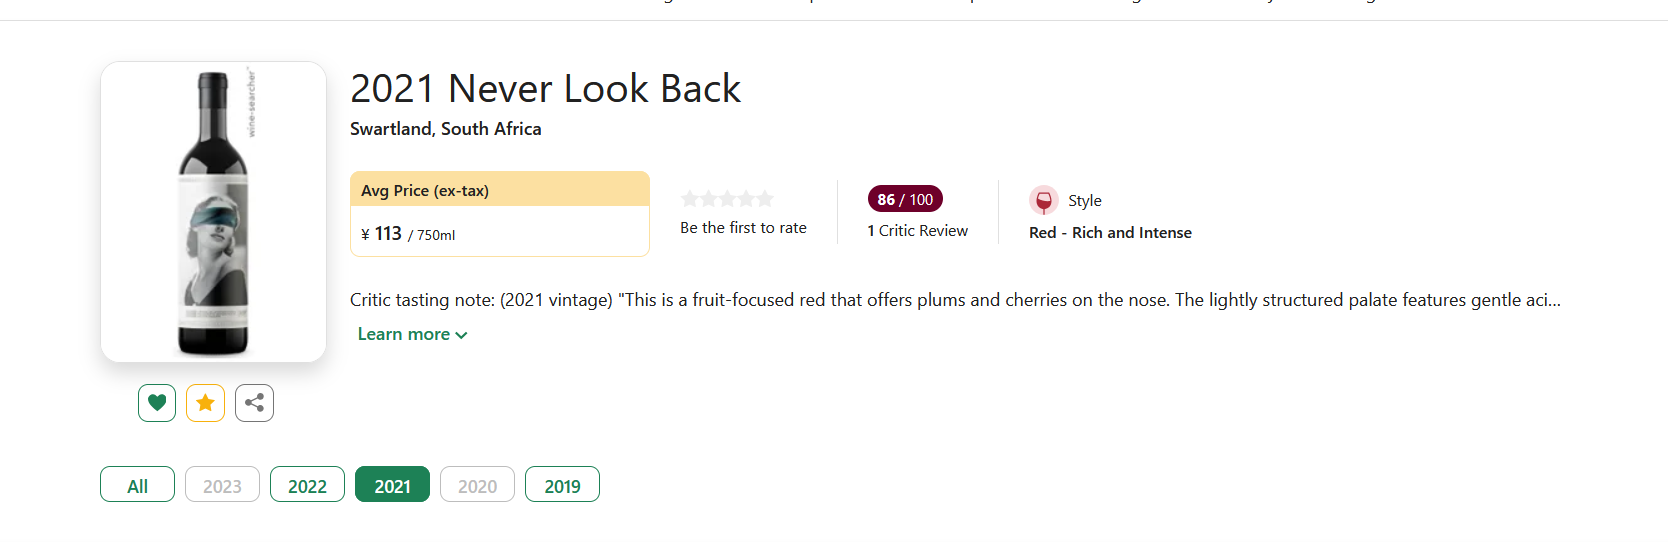The height and width of the screenshot is (542, 1668).
Task: Open Red - Rich and Intense style link
Action: 1110,232
